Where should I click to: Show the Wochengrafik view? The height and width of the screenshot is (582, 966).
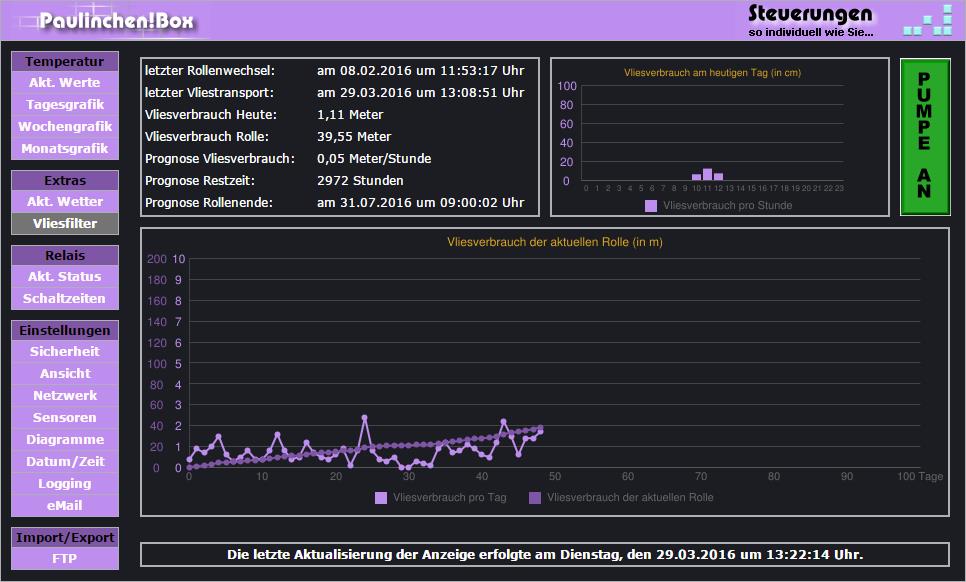(64, 127)
